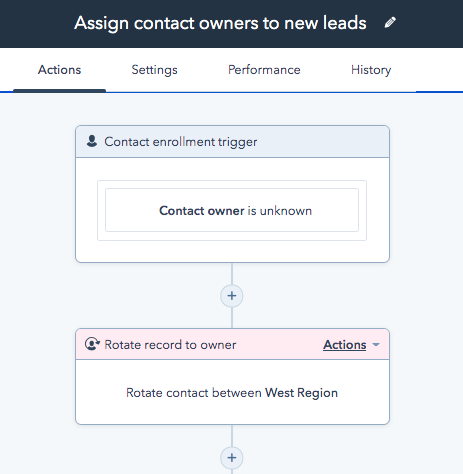Open the Actions link on Rotate record card
Viewport: 463px width, 474px height.
point(345,345)
